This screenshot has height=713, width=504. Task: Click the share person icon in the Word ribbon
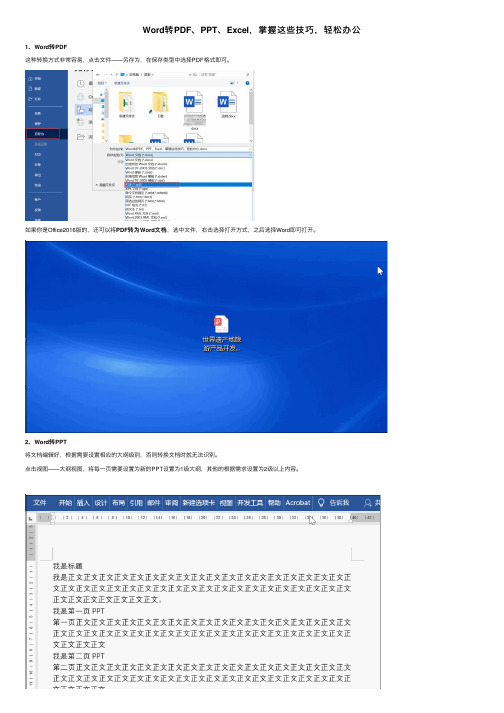coord(368,502)
